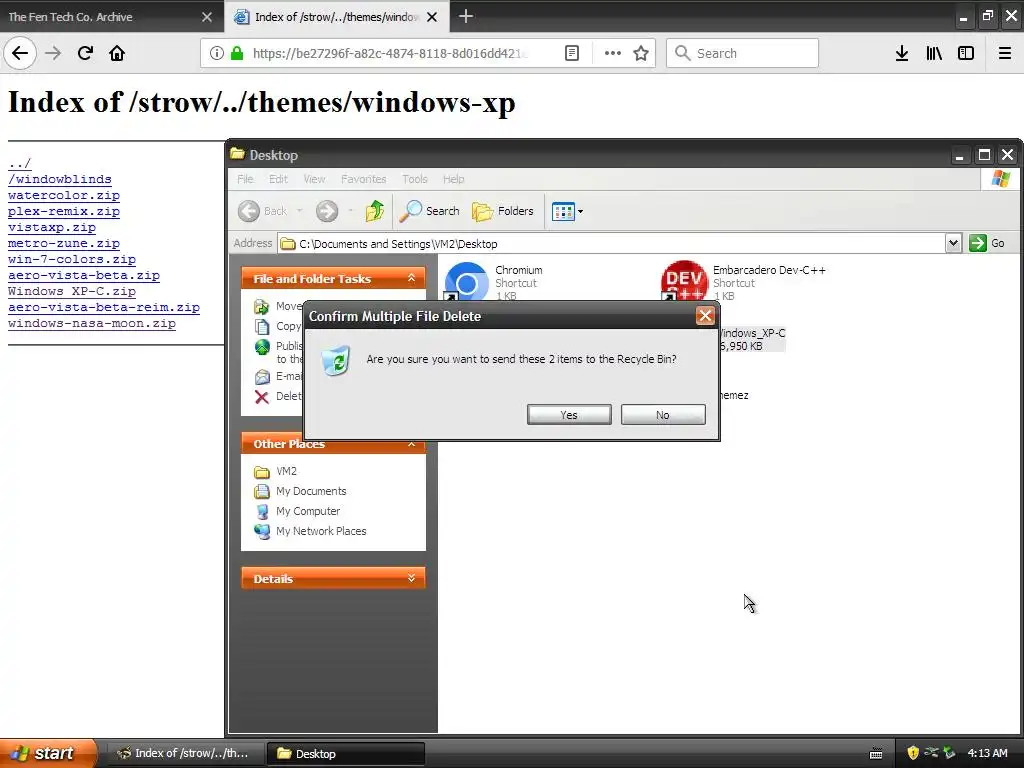
Task: Expand the Explorer Address bar dropdown
Action: tap(953, 243)
